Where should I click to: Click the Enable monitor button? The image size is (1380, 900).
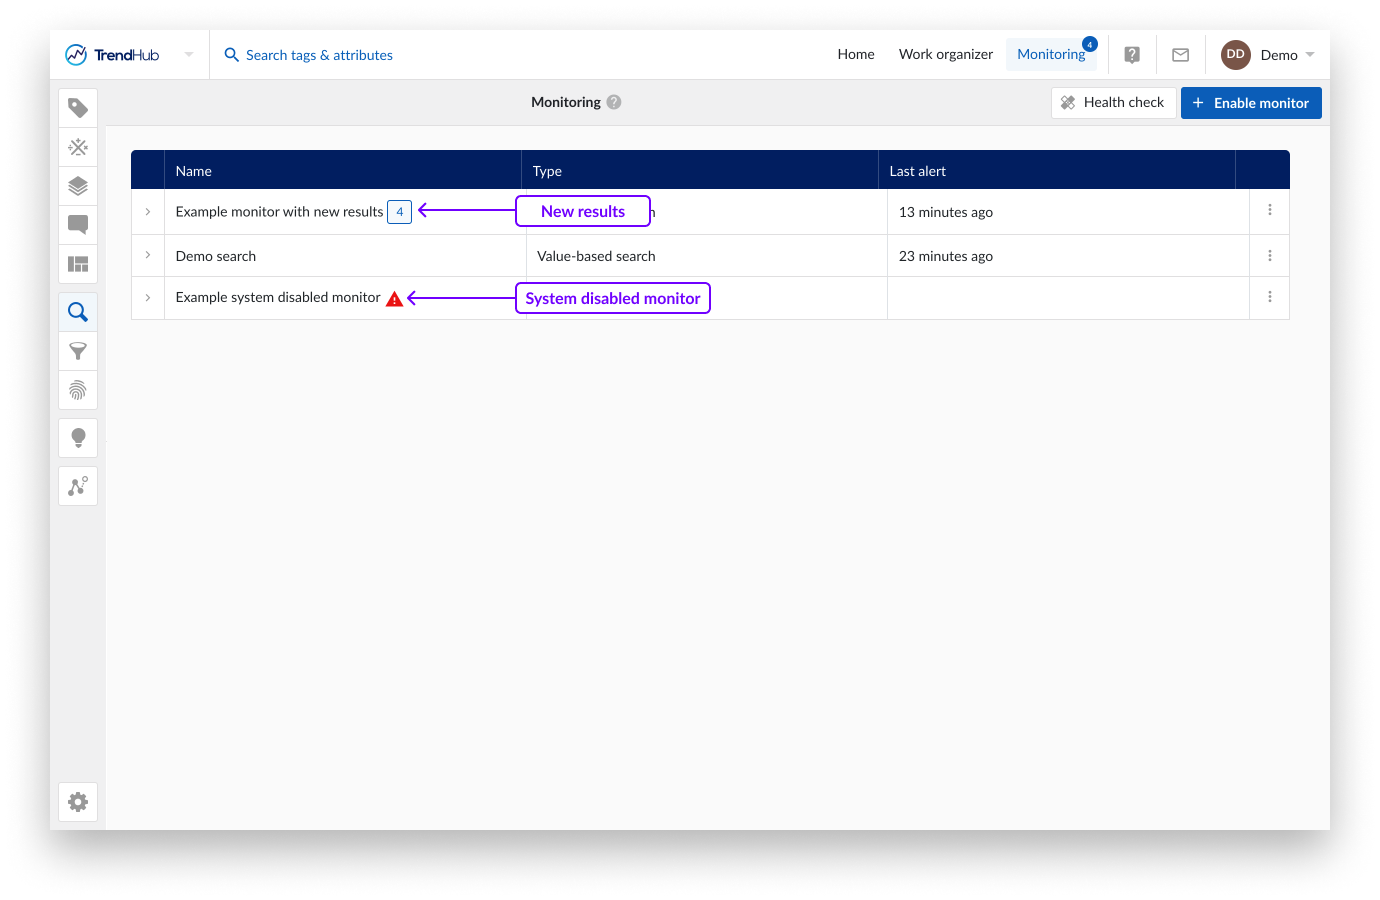[1251, 103]
